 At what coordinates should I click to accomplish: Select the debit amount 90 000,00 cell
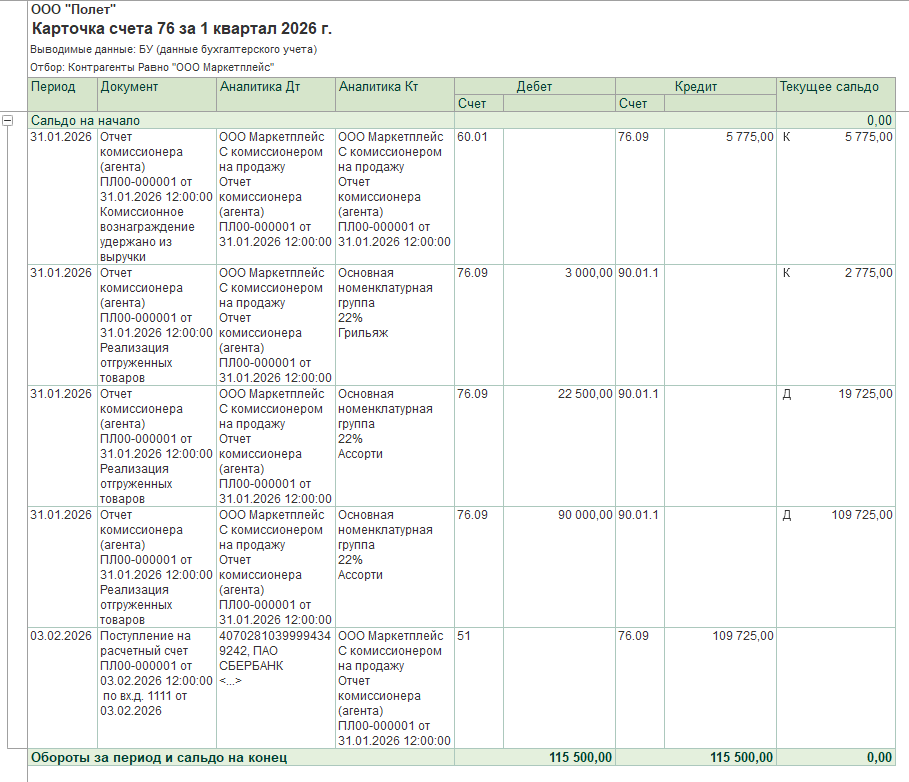pyautogui.click(x=558, y=515)
